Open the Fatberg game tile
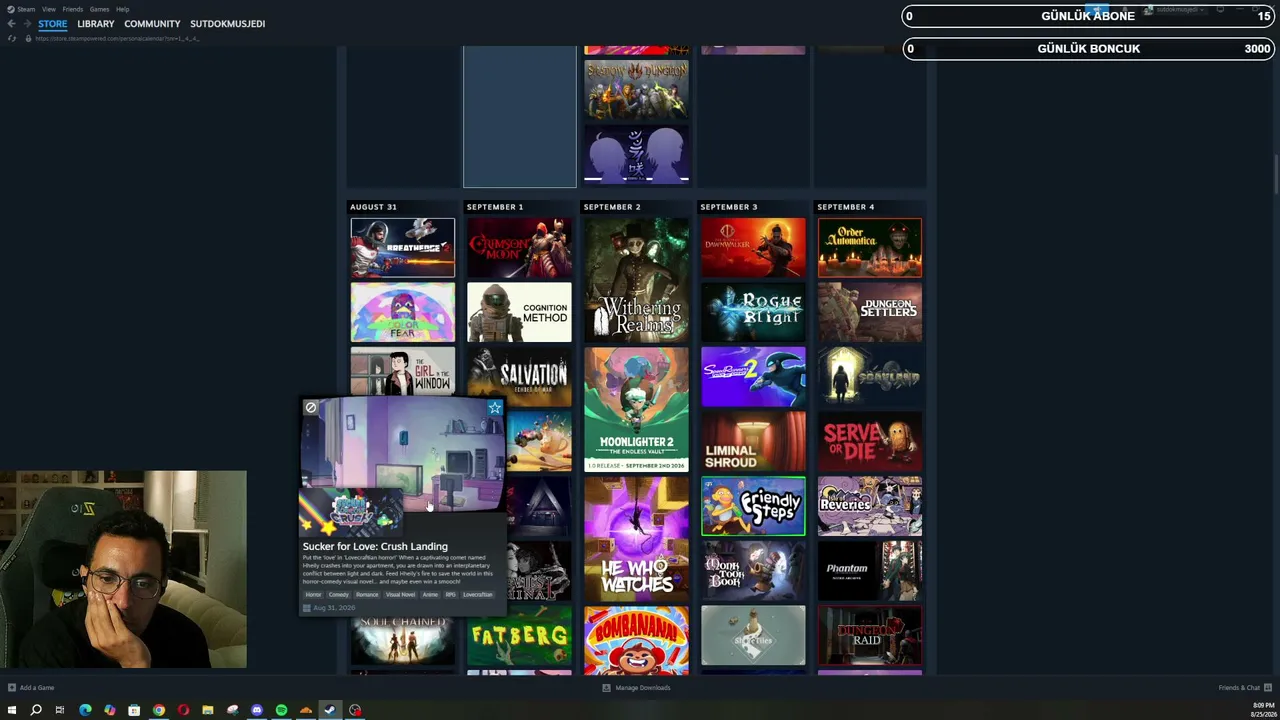Viewport: 1280px width, 720px height. point(519,635)
